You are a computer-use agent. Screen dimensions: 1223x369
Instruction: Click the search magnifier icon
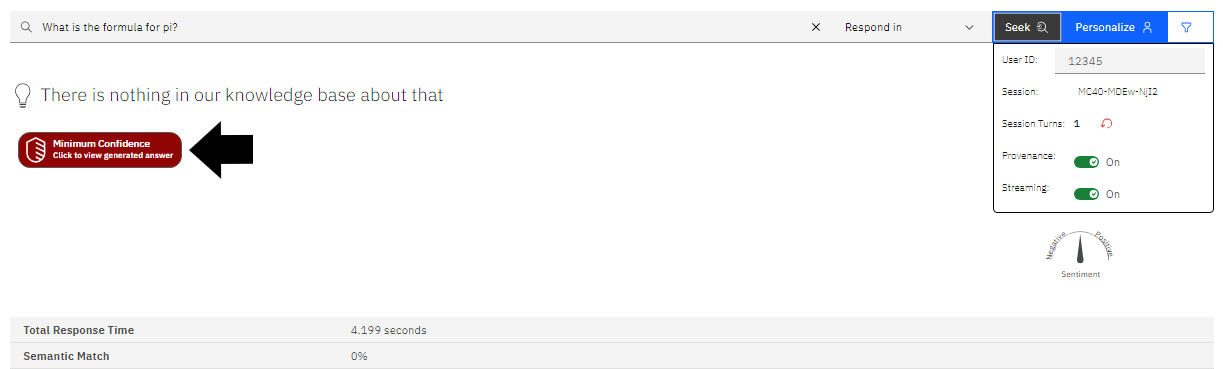[x=26, y=28]
